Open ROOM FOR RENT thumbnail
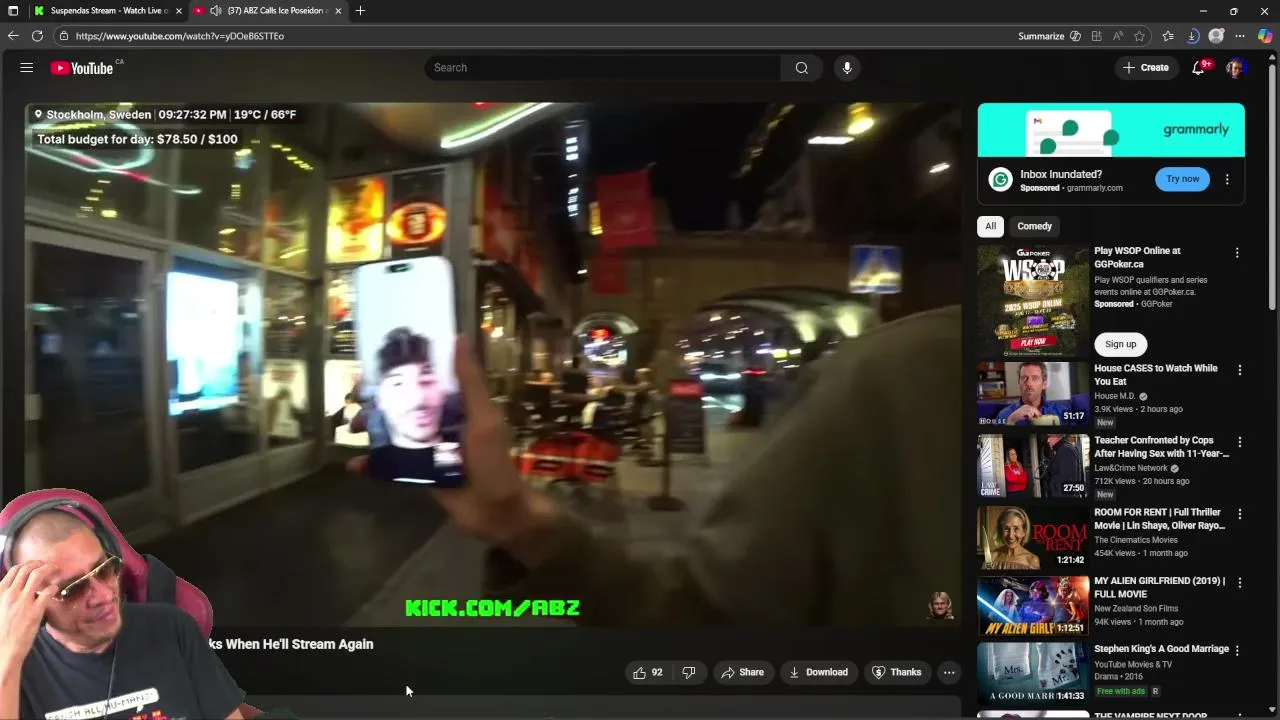 1033,538
